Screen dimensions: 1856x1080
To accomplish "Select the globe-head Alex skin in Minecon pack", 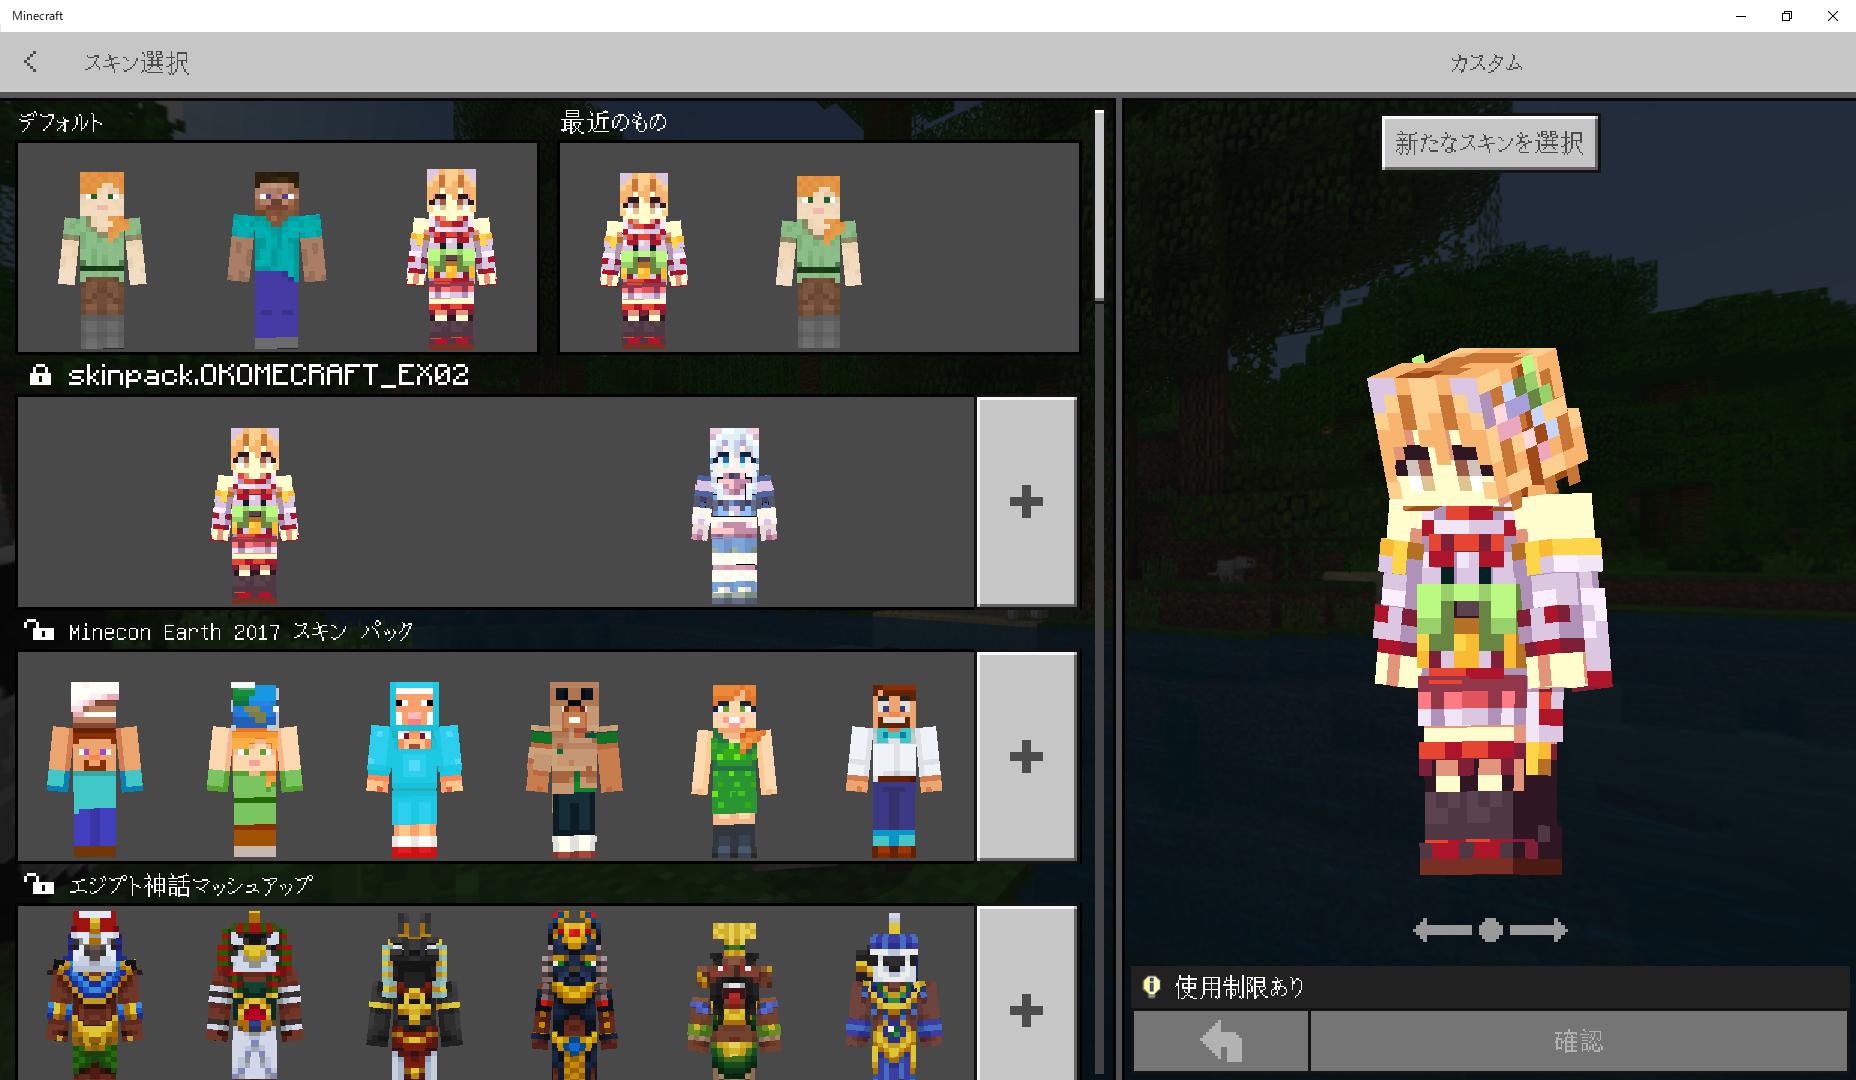I will 255,768.
